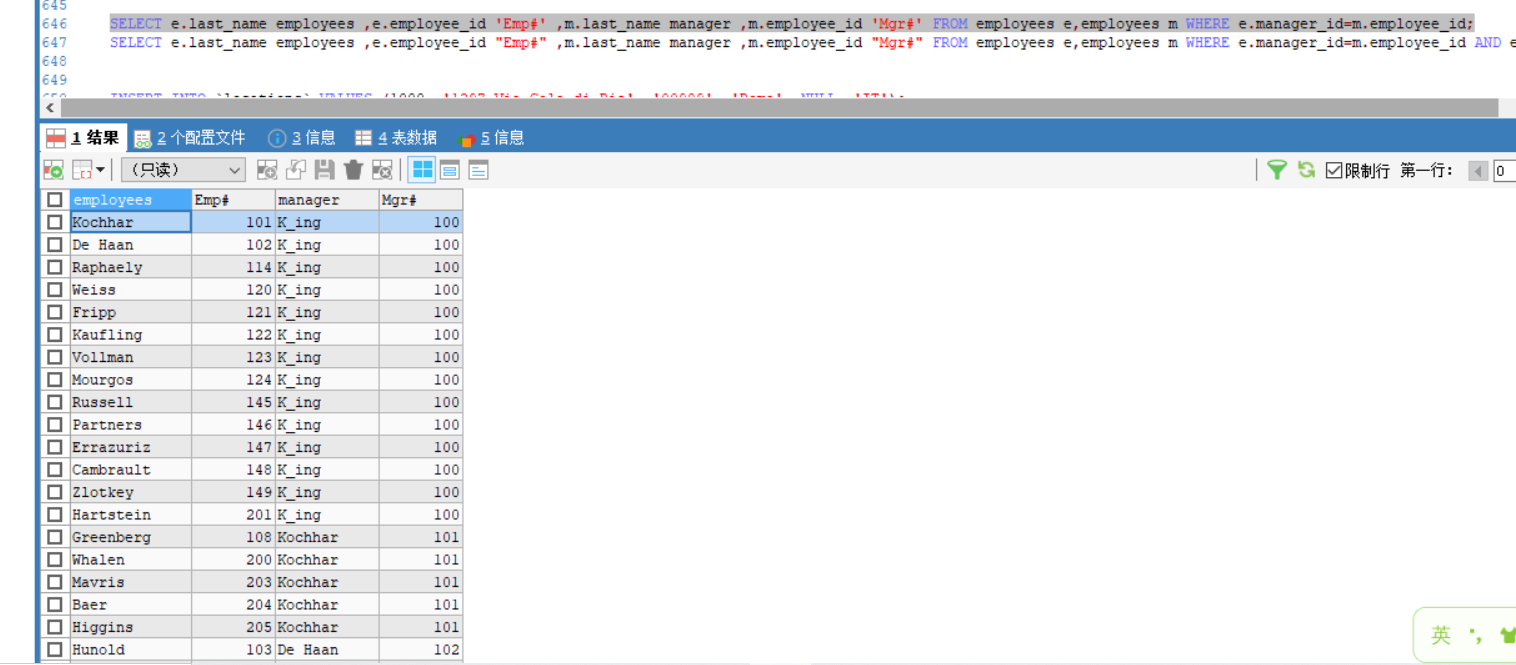Click the filter results funnel icon
Screen dimensions: 1516x665
(1279, 170)
